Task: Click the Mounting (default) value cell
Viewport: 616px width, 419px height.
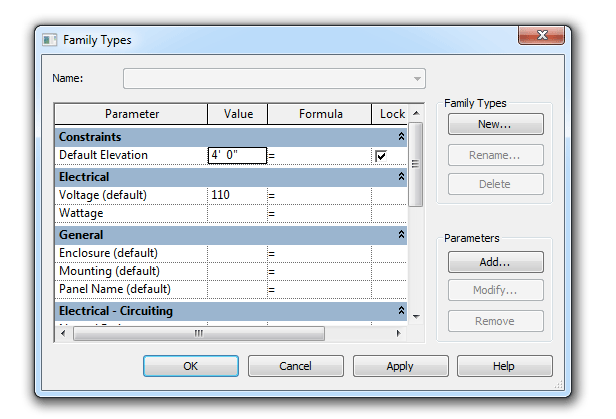Action: 237,271
